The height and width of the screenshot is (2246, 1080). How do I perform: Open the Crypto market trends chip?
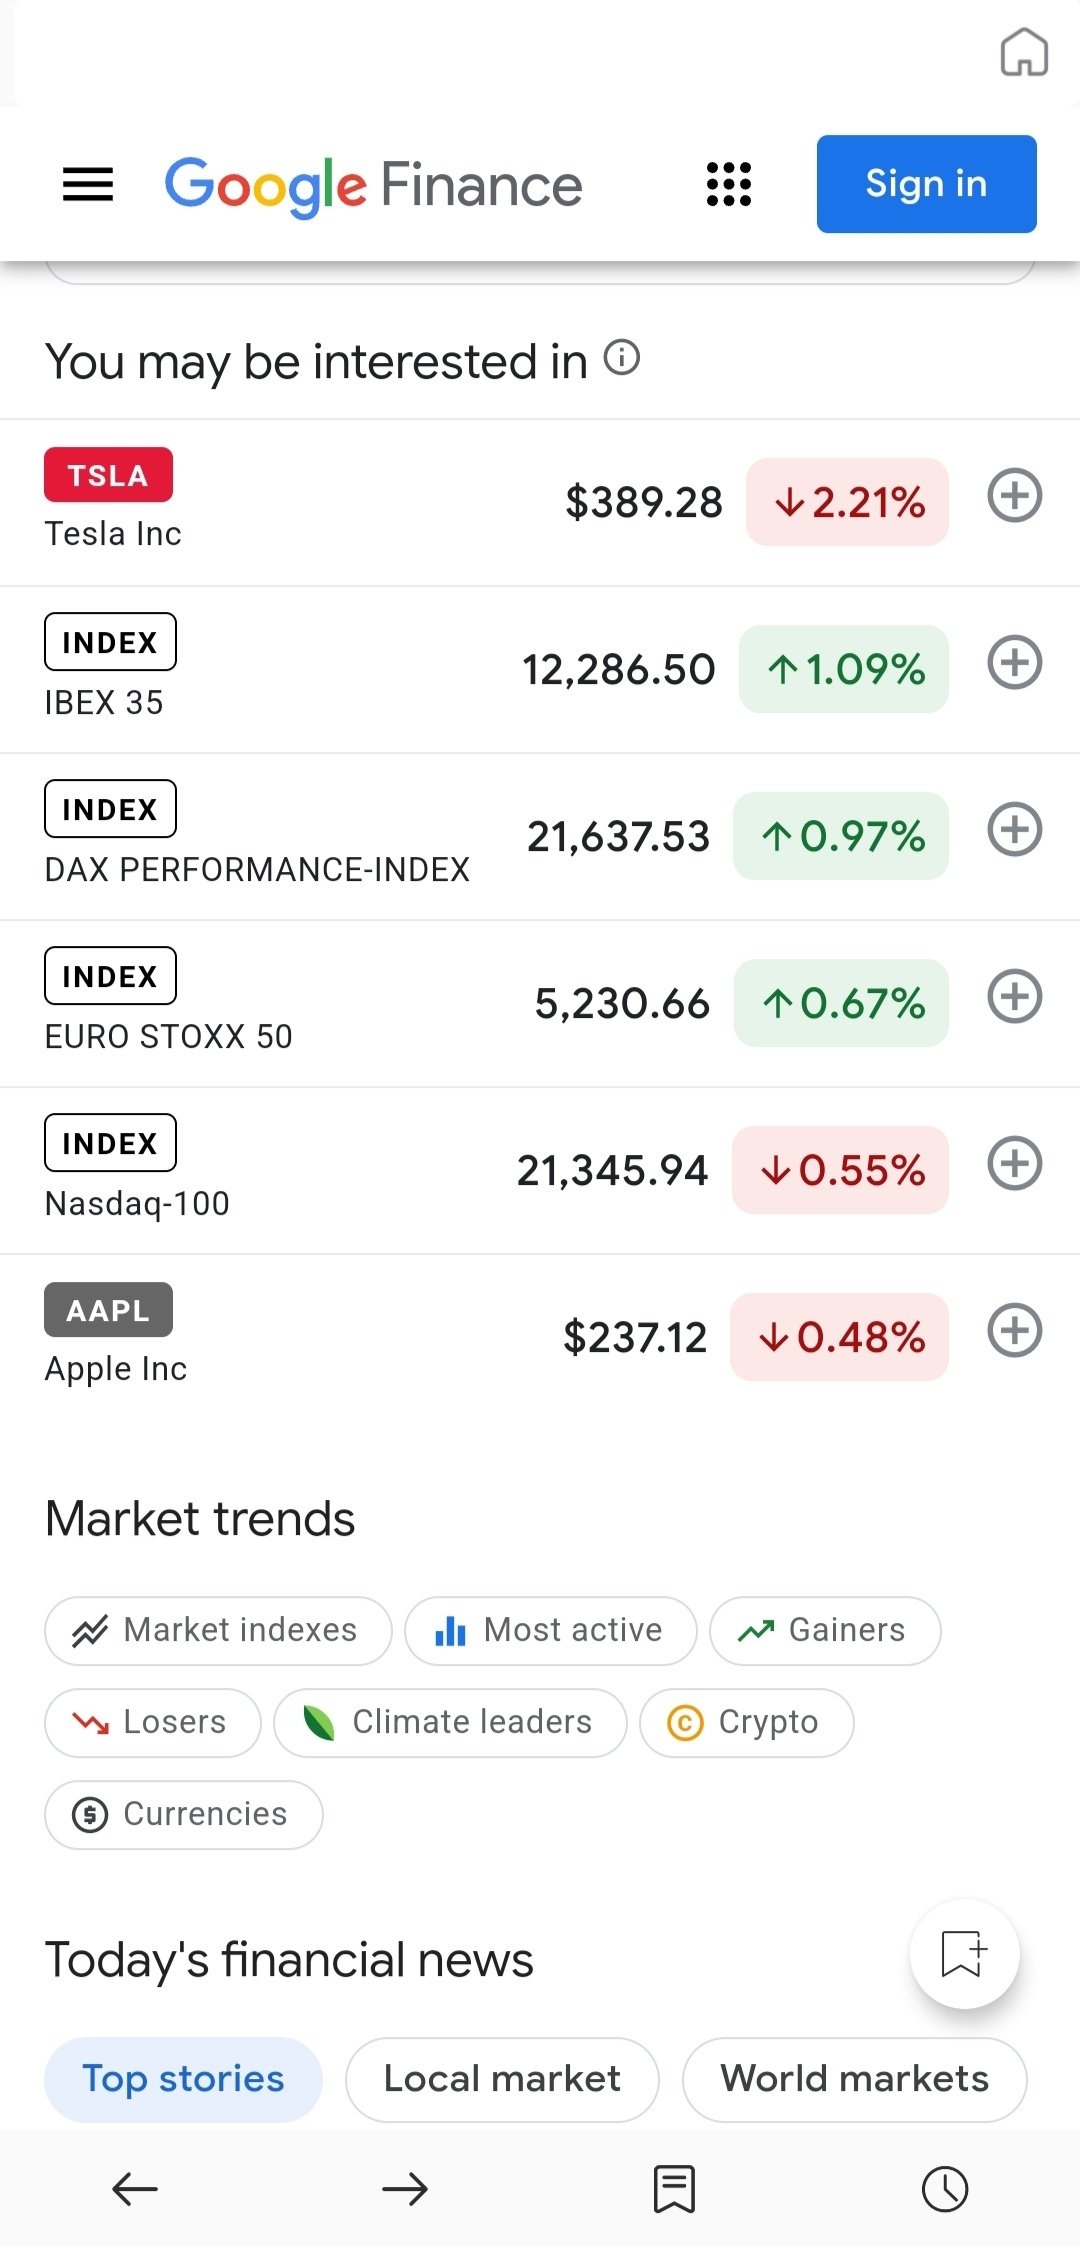[x=746, y=1723]
